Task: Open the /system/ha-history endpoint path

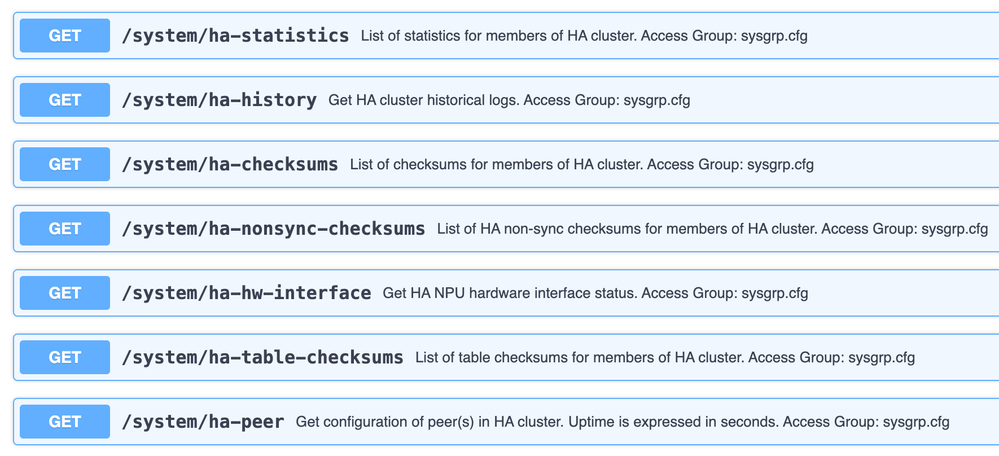Action: 219,100
